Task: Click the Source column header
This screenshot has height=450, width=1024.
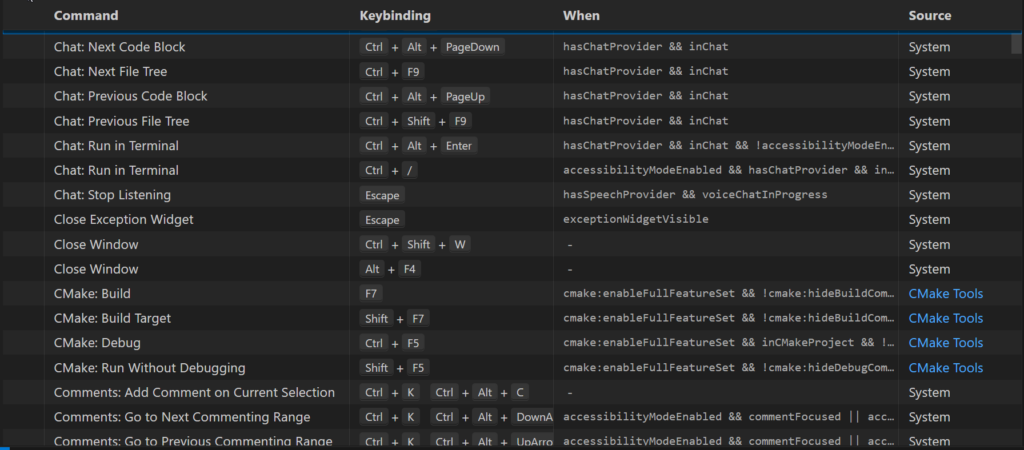Action: point(930,16)
